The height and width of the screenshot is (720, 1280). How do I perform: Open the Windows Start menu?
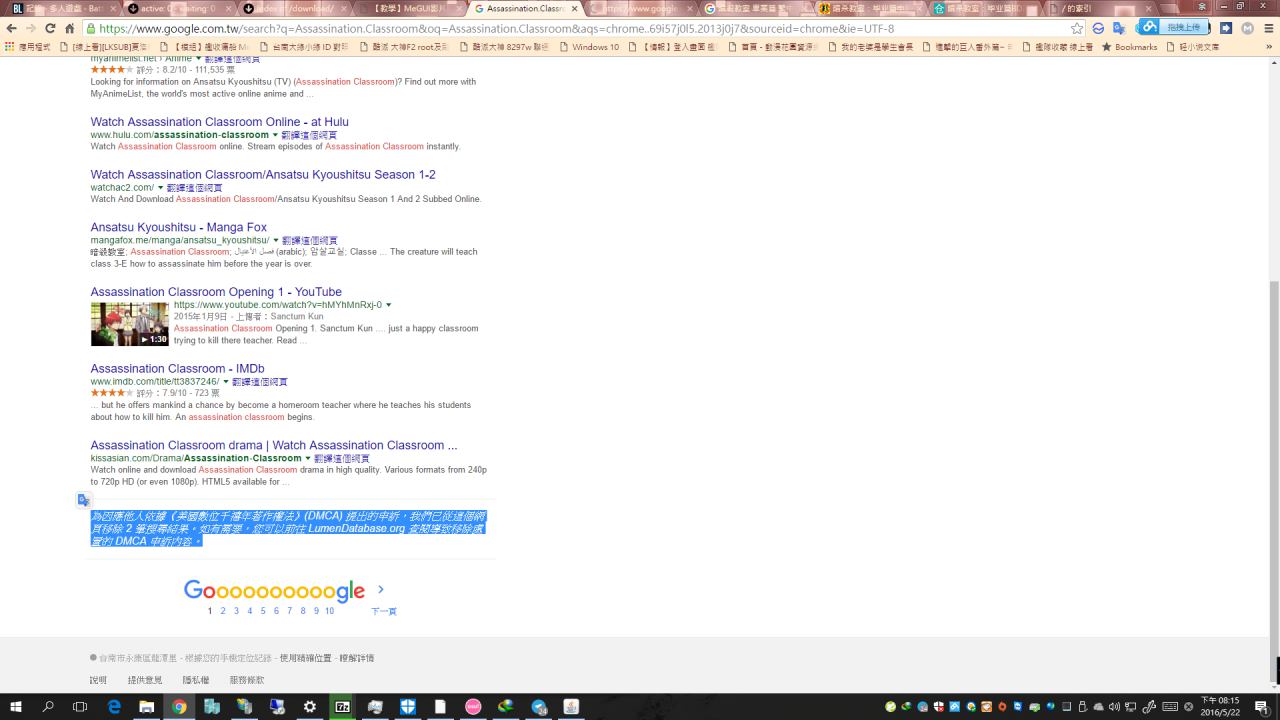tap(15, 707)
